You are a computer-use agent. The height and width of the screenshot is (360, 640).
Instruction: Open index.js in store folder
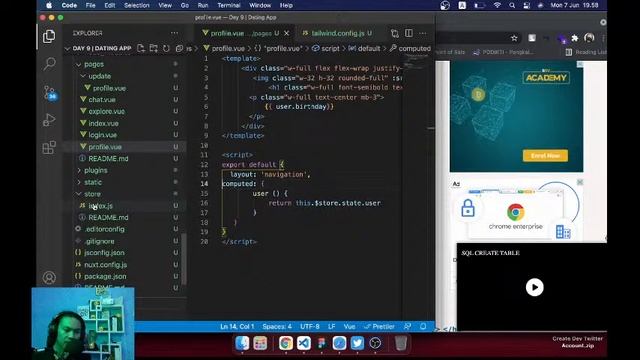(100, 206)
